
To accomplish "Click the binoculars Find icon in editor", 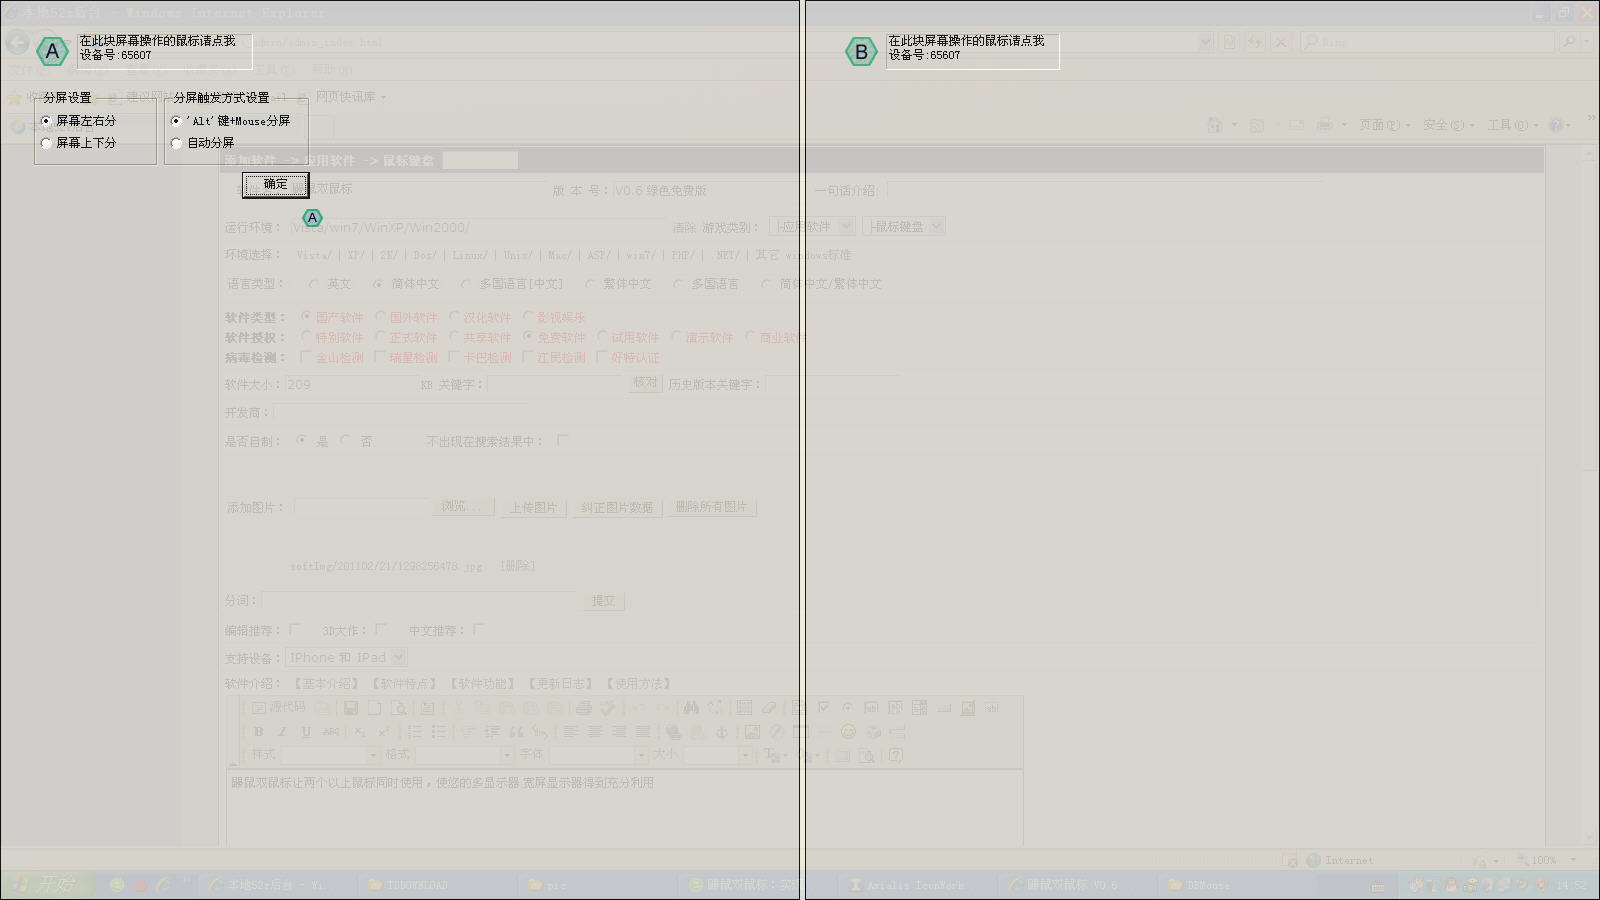I will point(691,708).
